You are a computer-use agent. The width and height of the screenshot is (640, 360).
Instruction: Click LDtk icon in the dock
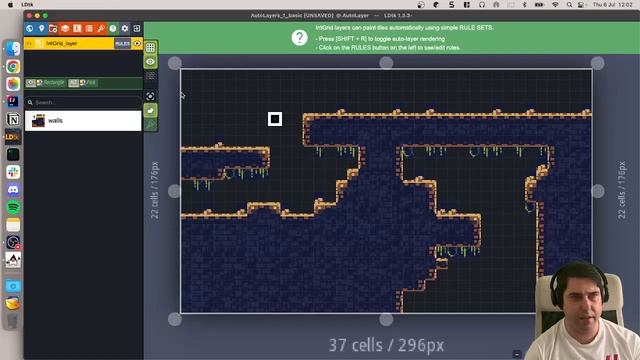click(x=13, y=137)
